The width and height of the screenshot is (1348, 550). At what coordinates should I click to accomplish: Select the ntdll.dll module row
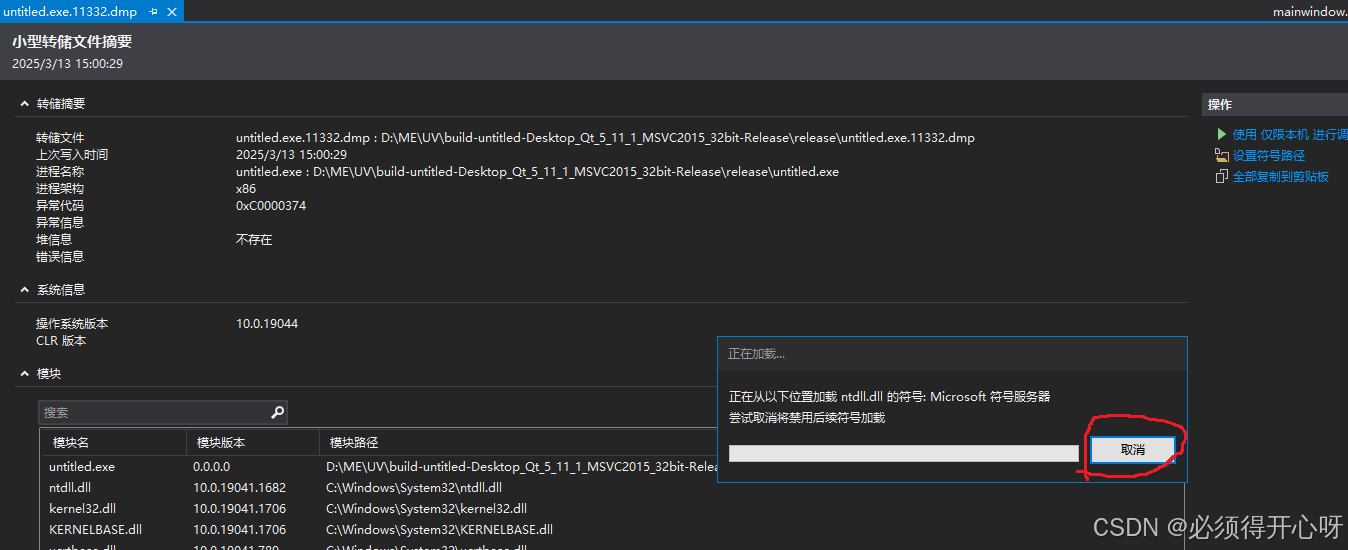coord(70,488)
